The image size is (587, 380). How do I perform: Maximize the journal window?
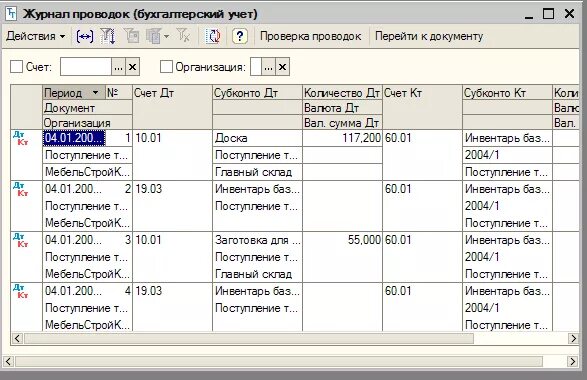coord(548,14)
